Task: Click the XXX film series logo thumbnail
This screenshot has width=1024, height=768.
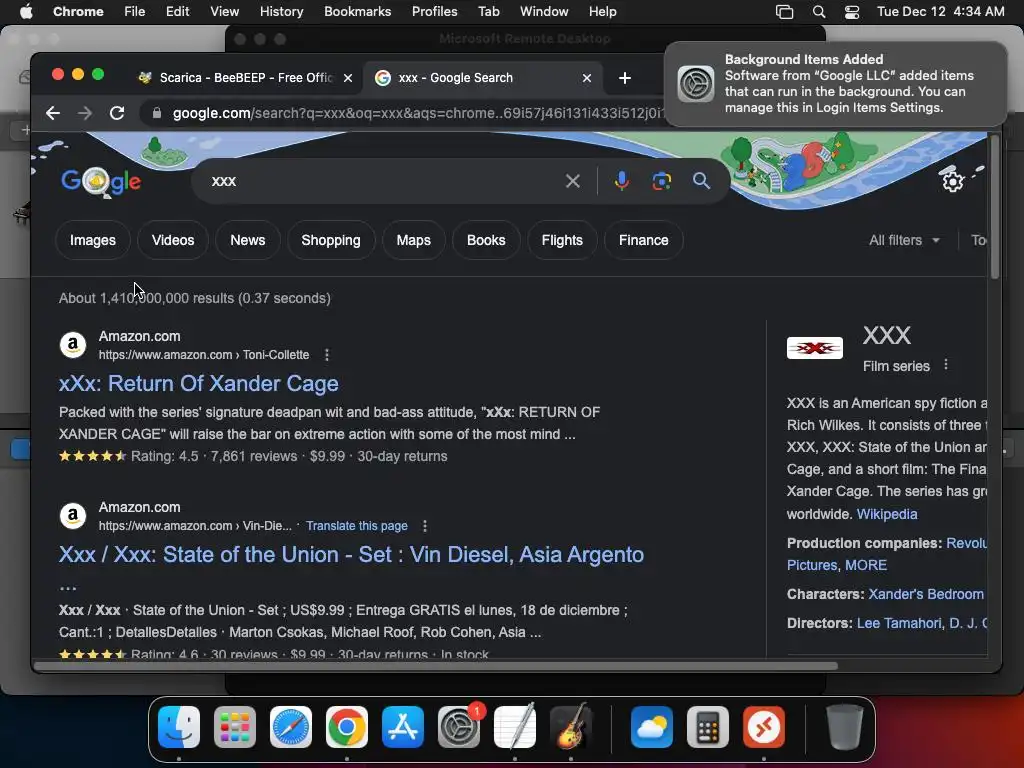Action: coord(814,348)
